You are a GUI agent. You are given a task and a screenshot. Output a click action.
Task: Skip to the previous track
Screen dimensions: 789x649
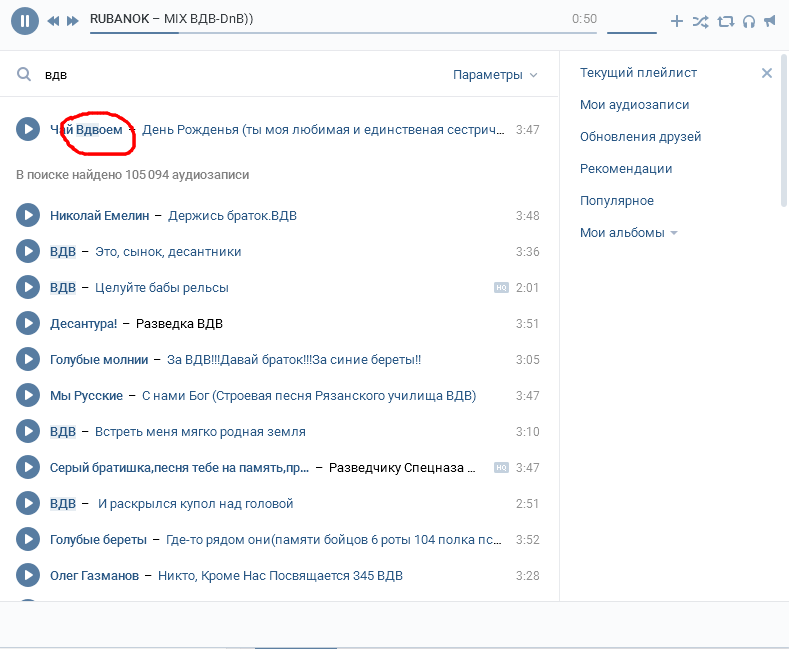point(53,20)
